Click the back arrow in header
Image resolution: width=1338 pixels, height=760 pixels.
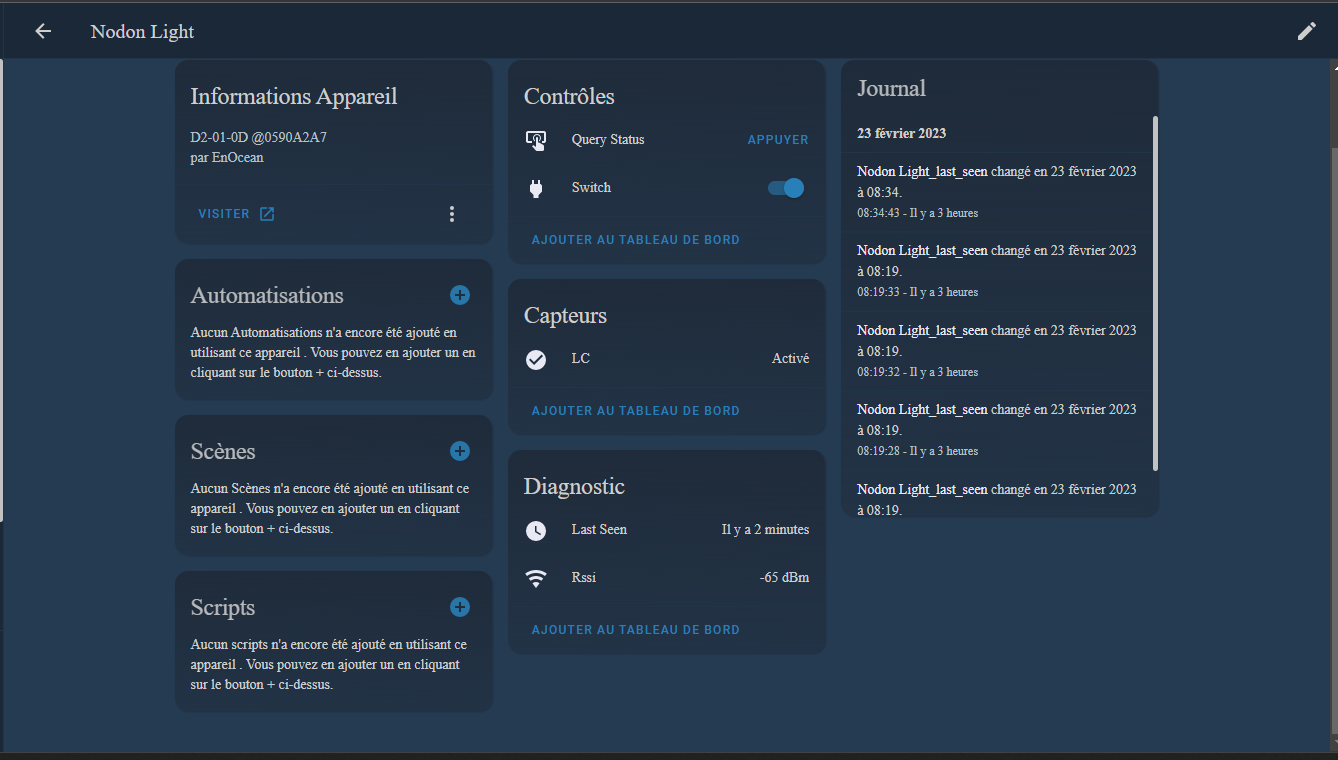tap(43, 31)
